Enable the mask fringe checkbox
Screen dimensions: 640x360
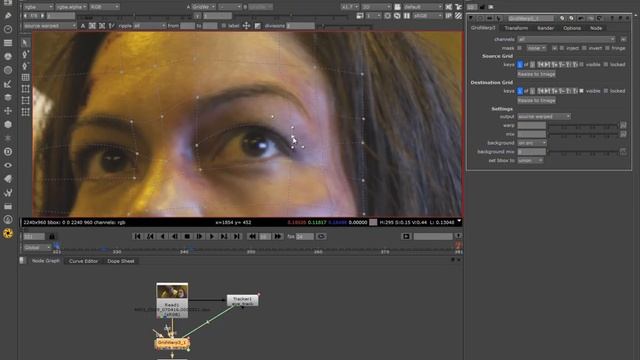608,48
